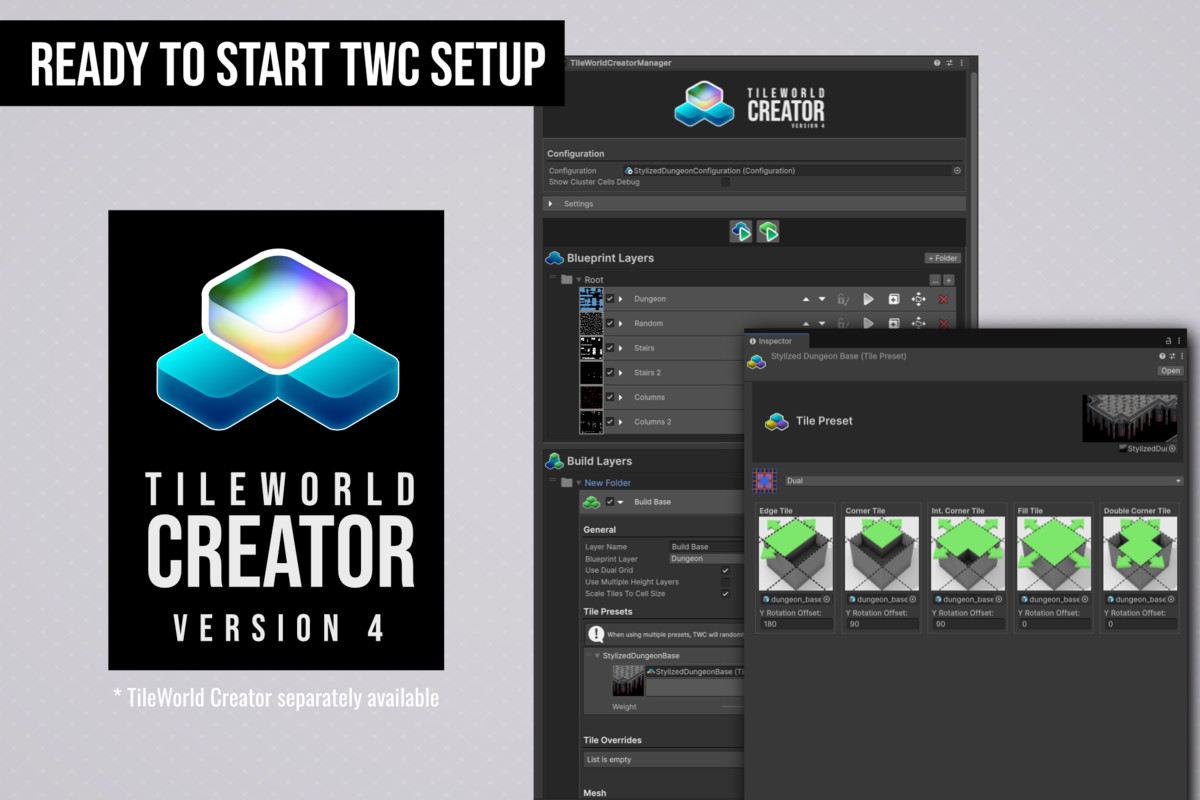1200x800 pixels.
Task: Click the Build Base layer green cubes icon
Action: [591, 502]
